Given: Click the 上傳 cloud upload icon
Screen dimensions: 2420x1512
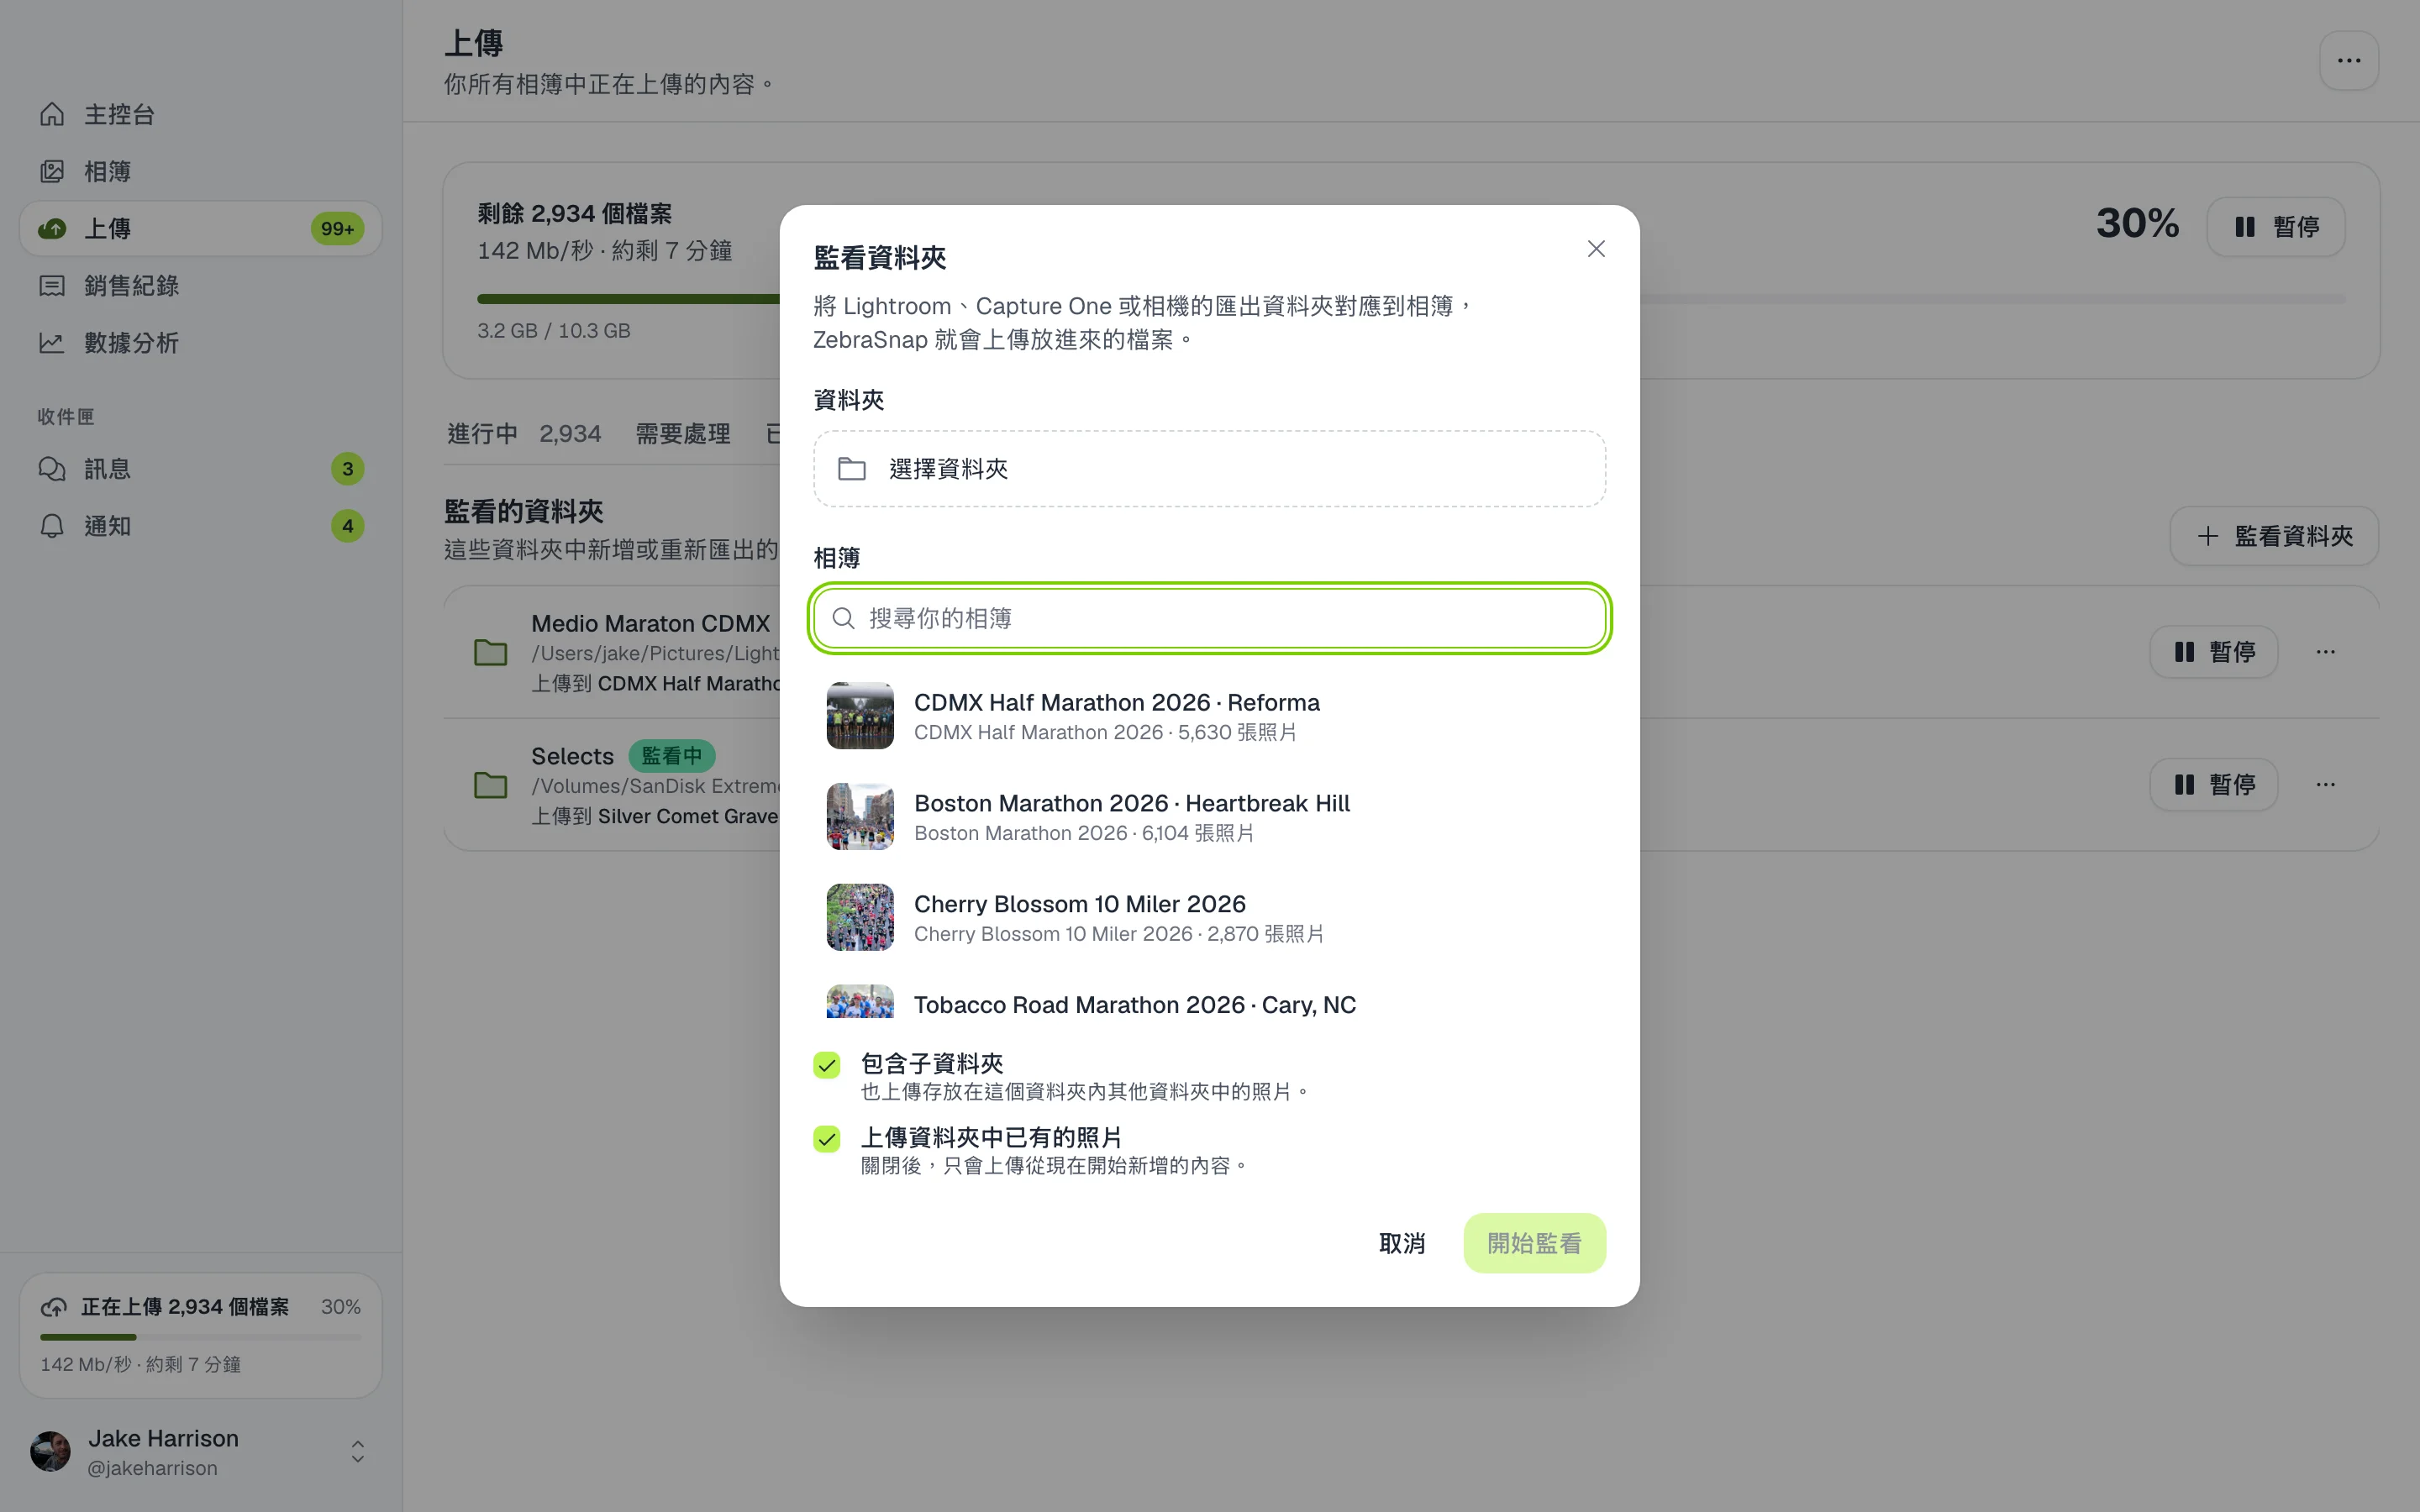Looking at the screenshot, I should pyautogui.click(x=52, y=228).
